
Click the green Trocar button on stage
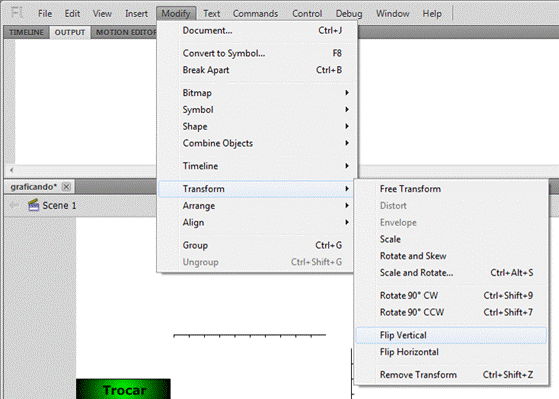point(123,389)
